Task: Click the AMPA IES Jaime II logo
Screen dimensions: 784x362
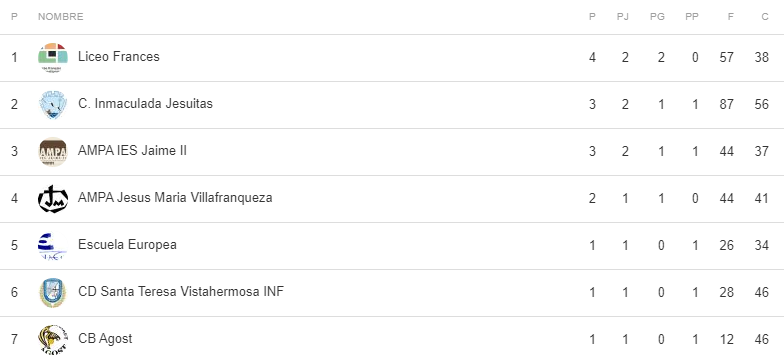Action: click(52, 152)
